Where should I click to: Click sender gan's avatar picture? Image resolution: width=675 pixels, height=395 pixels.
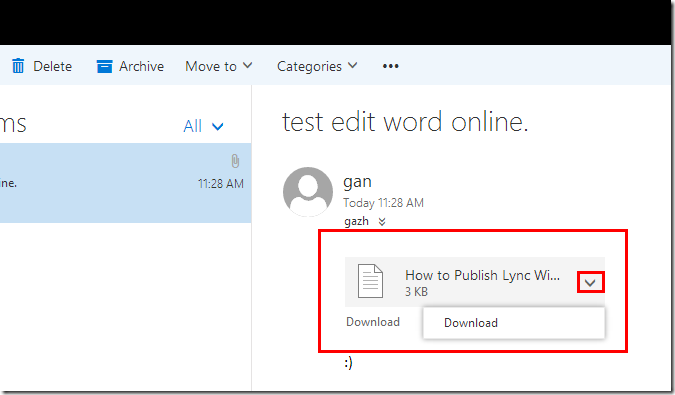(x=308, y=191)
